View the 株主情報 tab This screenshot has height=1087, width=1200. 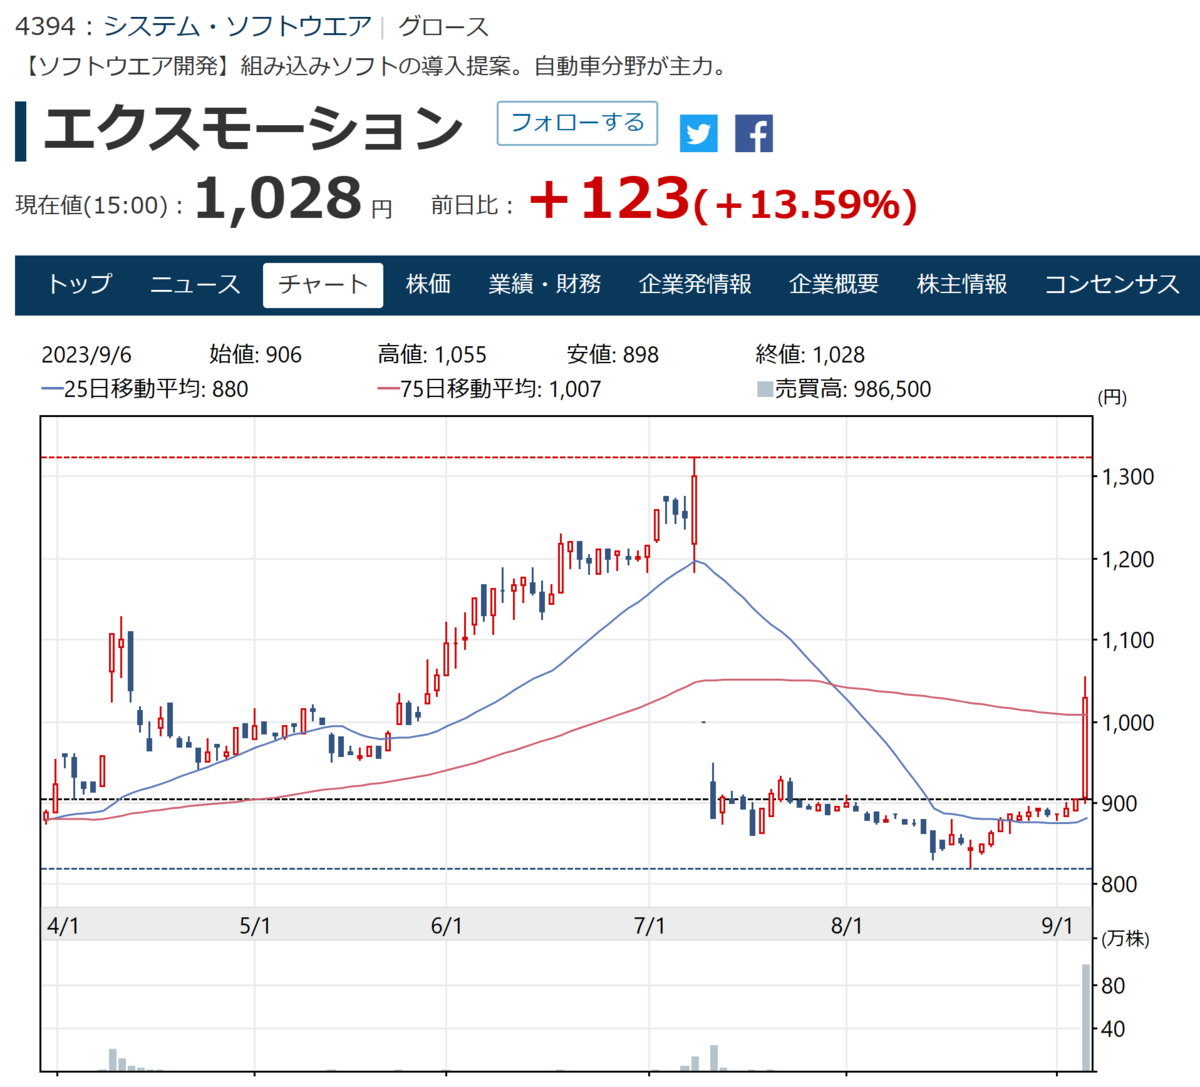point(962,285)
